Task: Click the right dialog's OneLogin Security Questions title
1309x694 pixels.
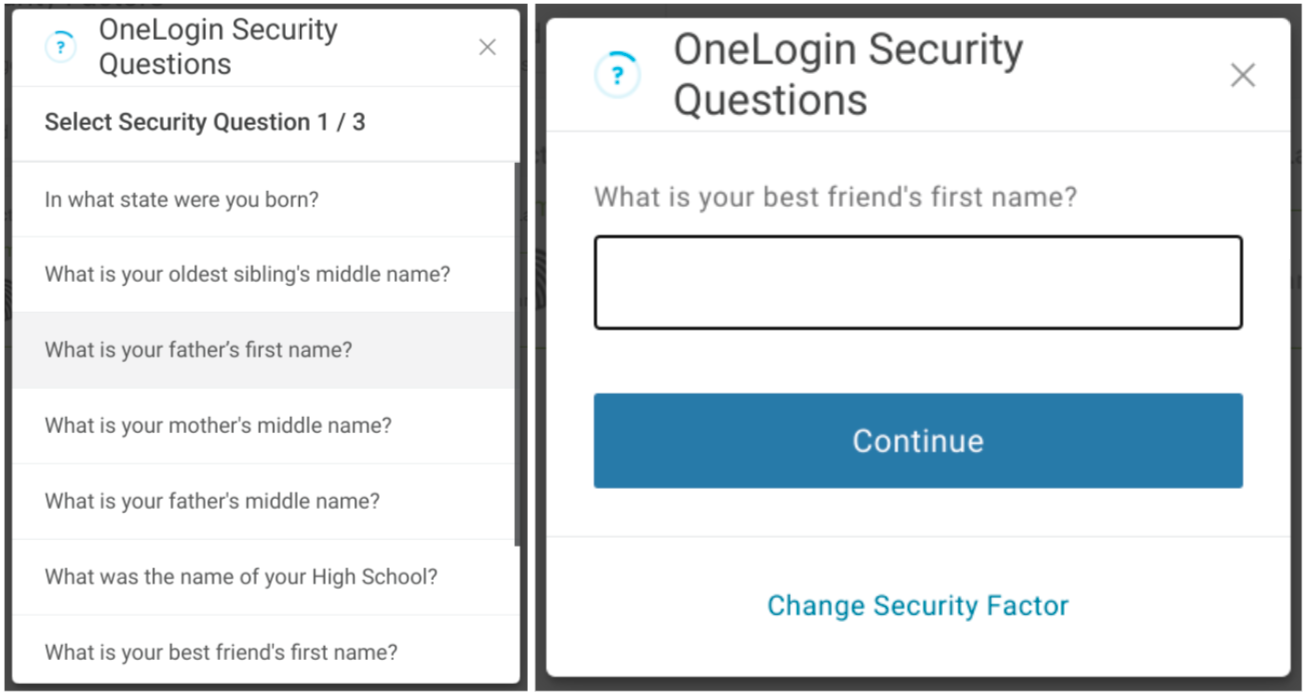Action: [x=849, y=74]
